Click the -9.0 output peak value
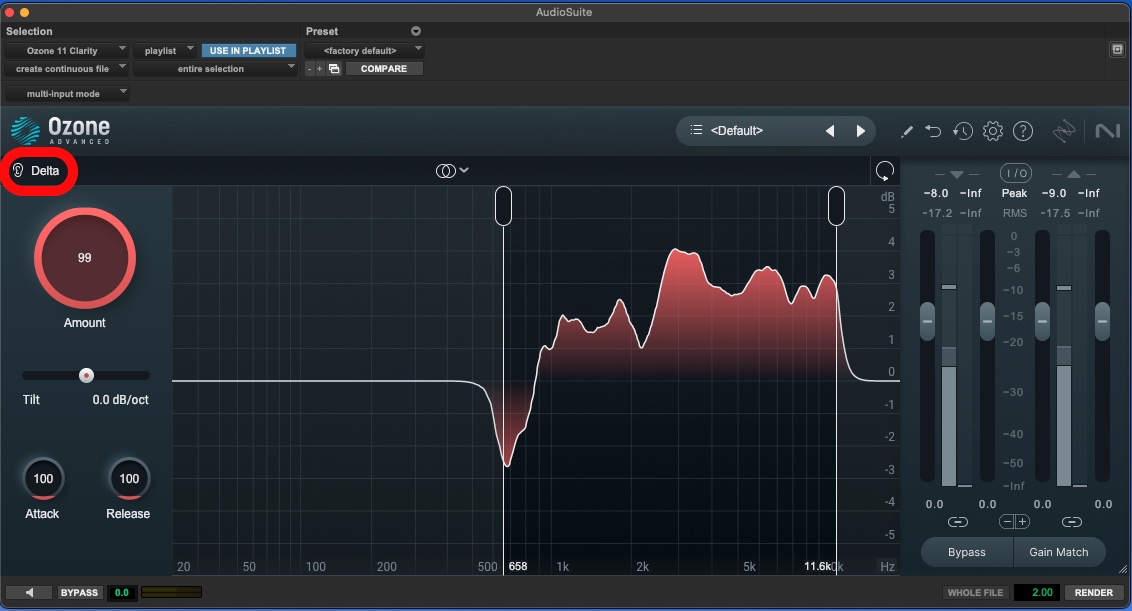 click(x=1053, y=194)
